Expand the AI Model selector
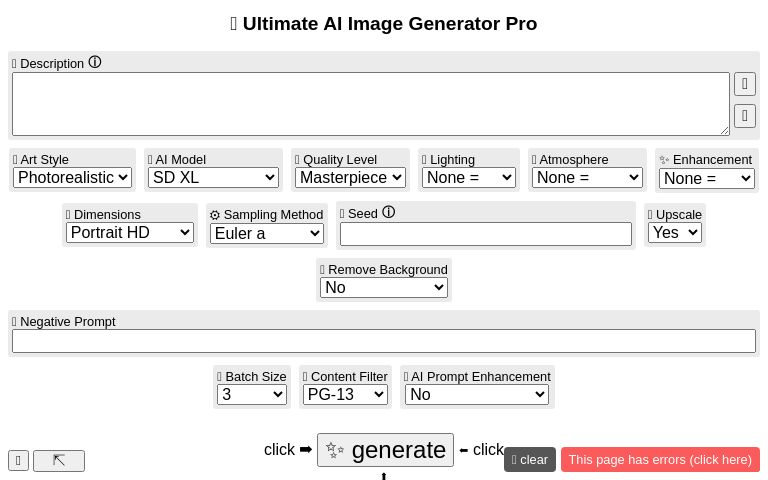This screenshot has width=768, height=480. (213, 178)
